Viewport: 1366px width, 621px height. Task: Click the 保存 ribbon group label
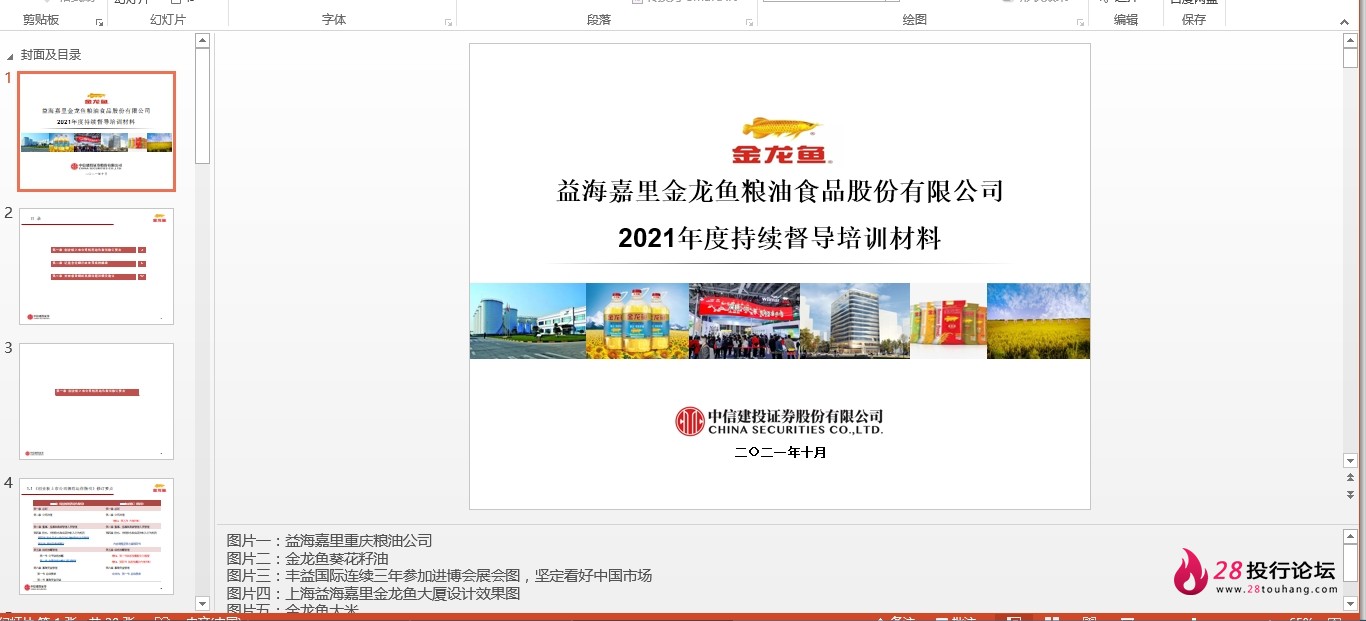[1193, 20]
